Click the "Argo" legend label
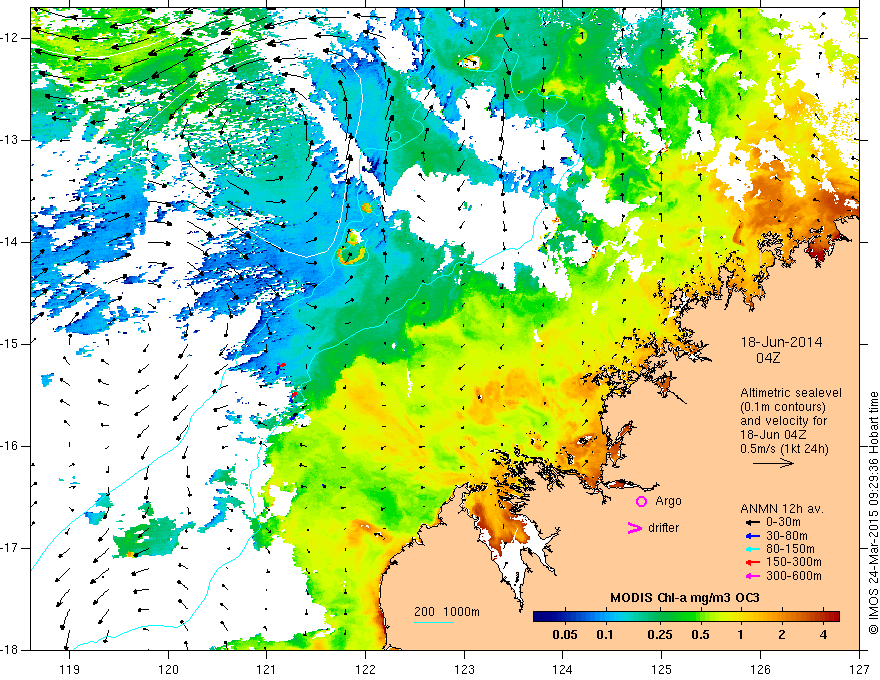 tap(668, 501)
